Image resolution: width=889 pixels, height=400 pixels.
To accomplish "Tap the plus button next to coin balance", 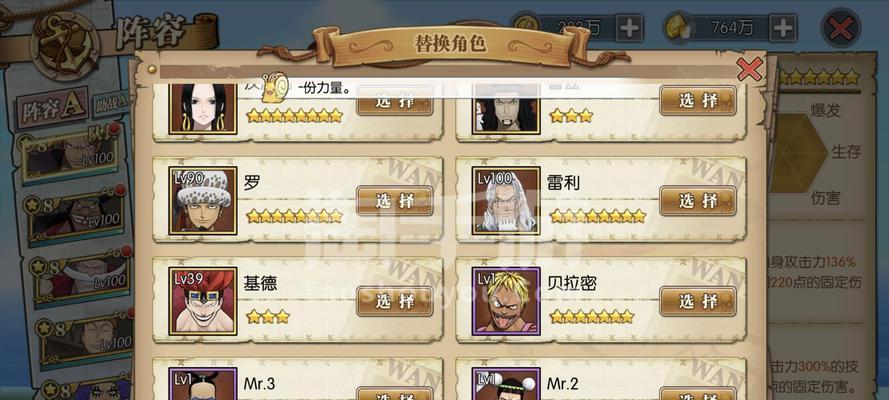I will point(629,28).
